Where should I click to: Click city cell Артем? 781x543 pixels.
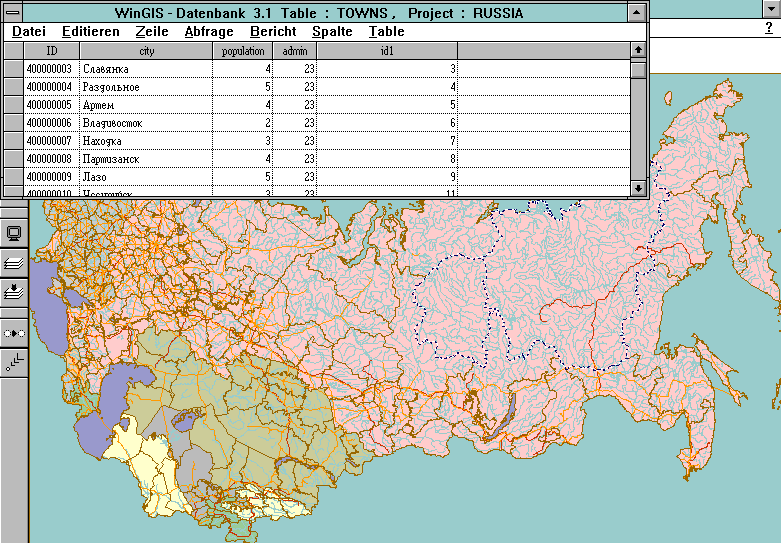pos(146,105)
